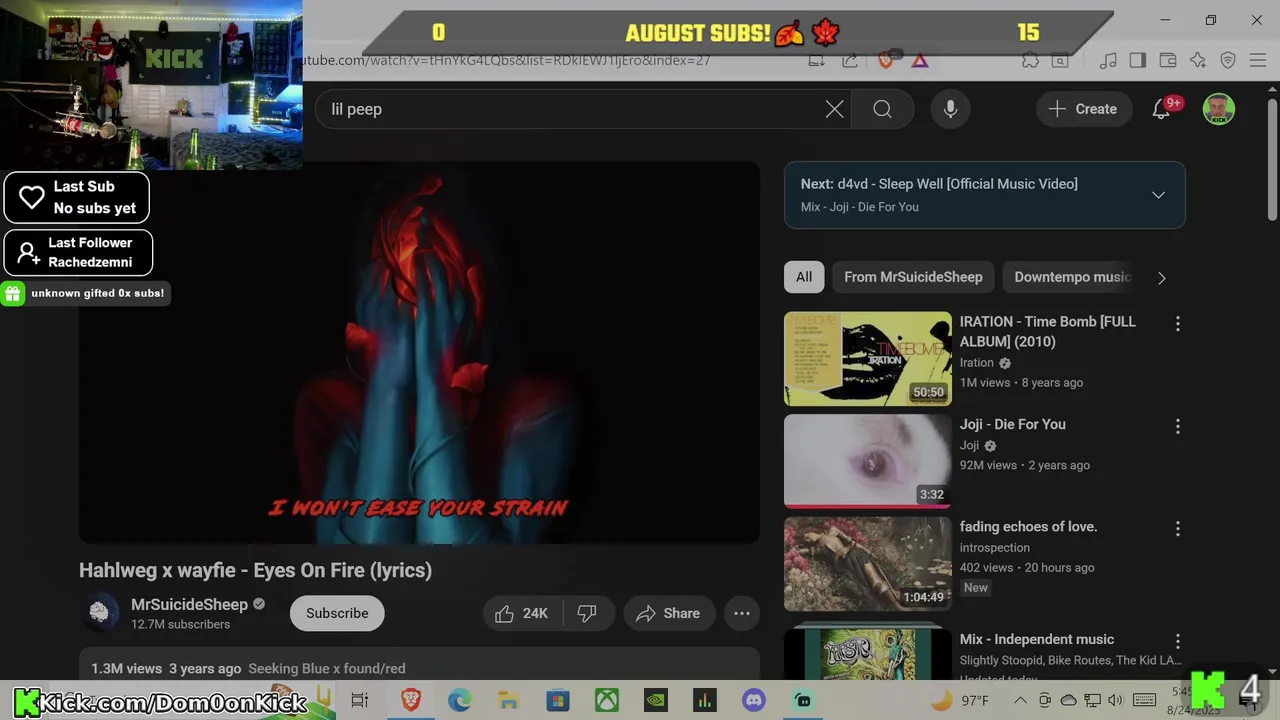Image resolution: width=1280 pixels, height=720 pixels.
Task: Open more actions menu beside Share
Action: click(742, 613)
